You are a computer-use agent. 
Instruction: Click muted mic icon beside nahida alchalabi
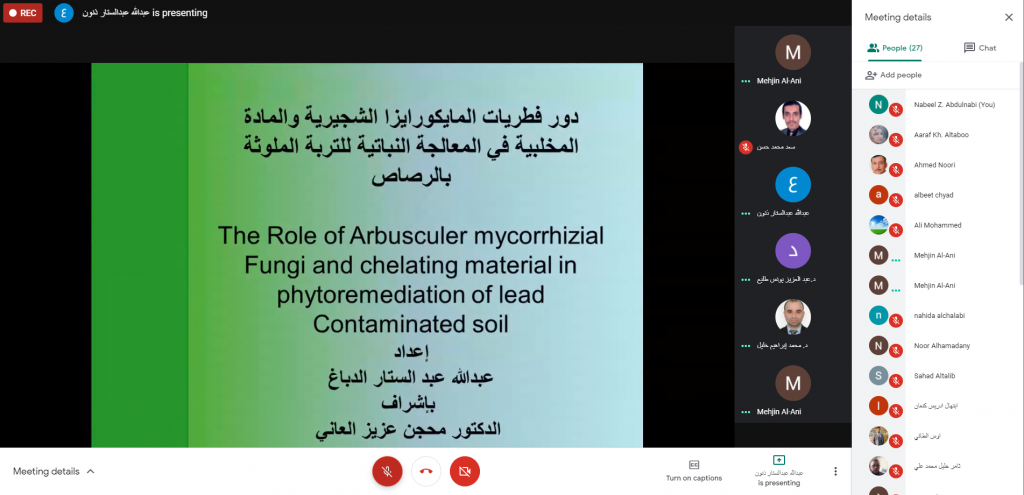pyautogui.click(x=897, y=316)
